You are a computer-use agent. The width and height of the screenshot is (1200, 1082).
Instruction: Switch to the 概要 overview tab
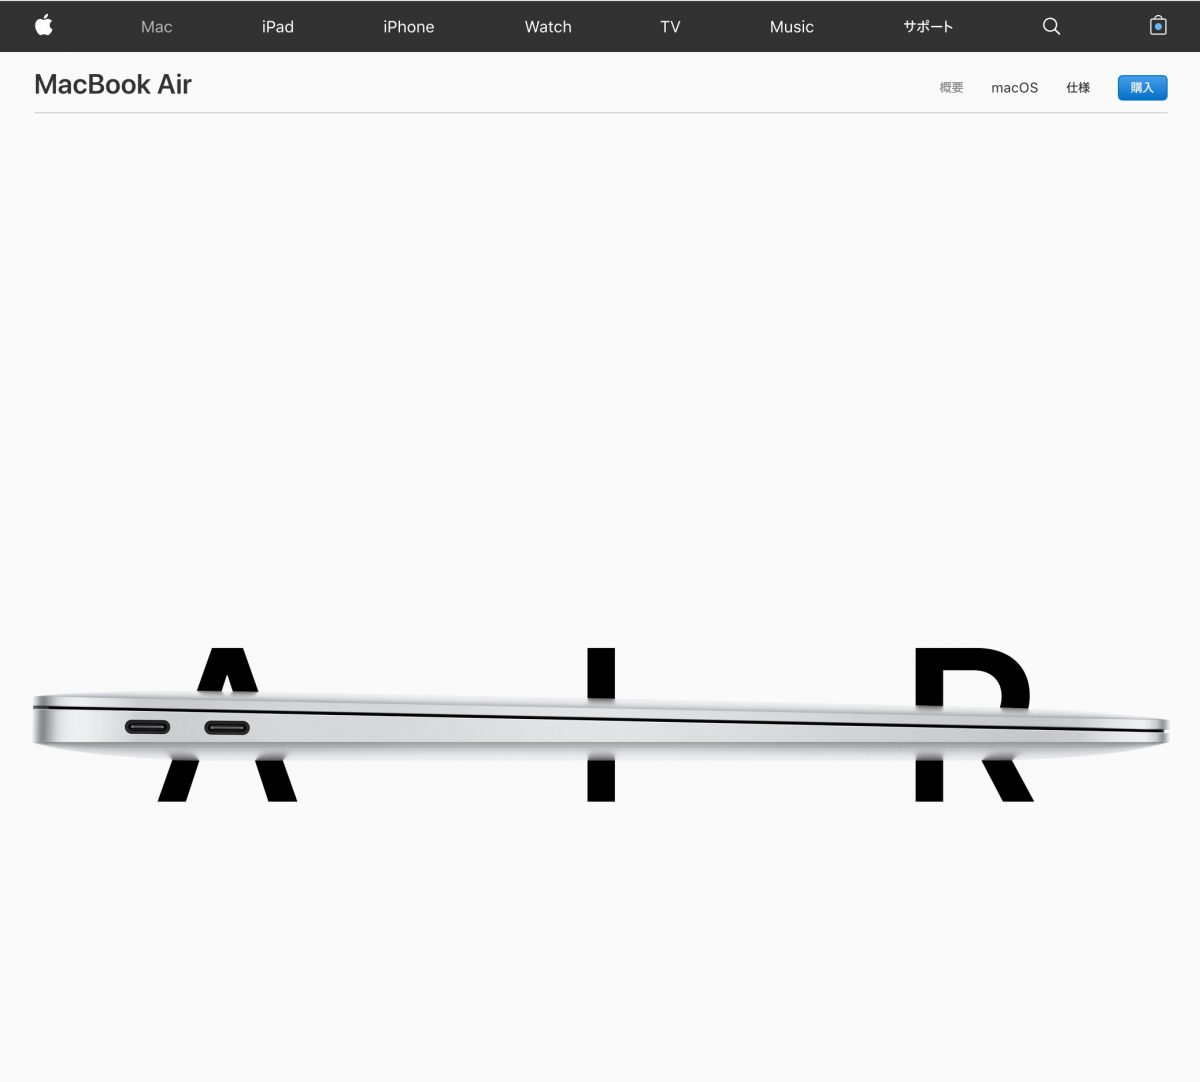(951, 88)
